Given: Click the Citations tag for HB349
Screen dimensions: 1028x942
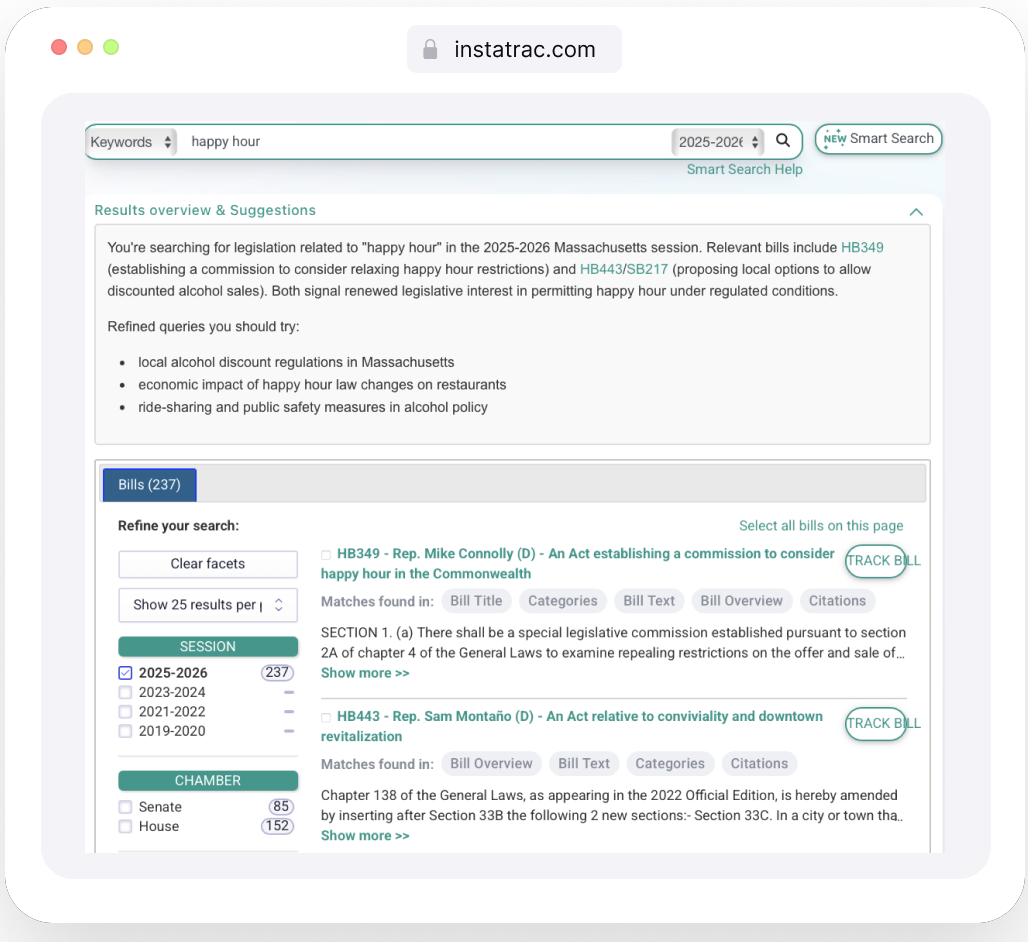Looking at the screenshot, I should (837, 600).
